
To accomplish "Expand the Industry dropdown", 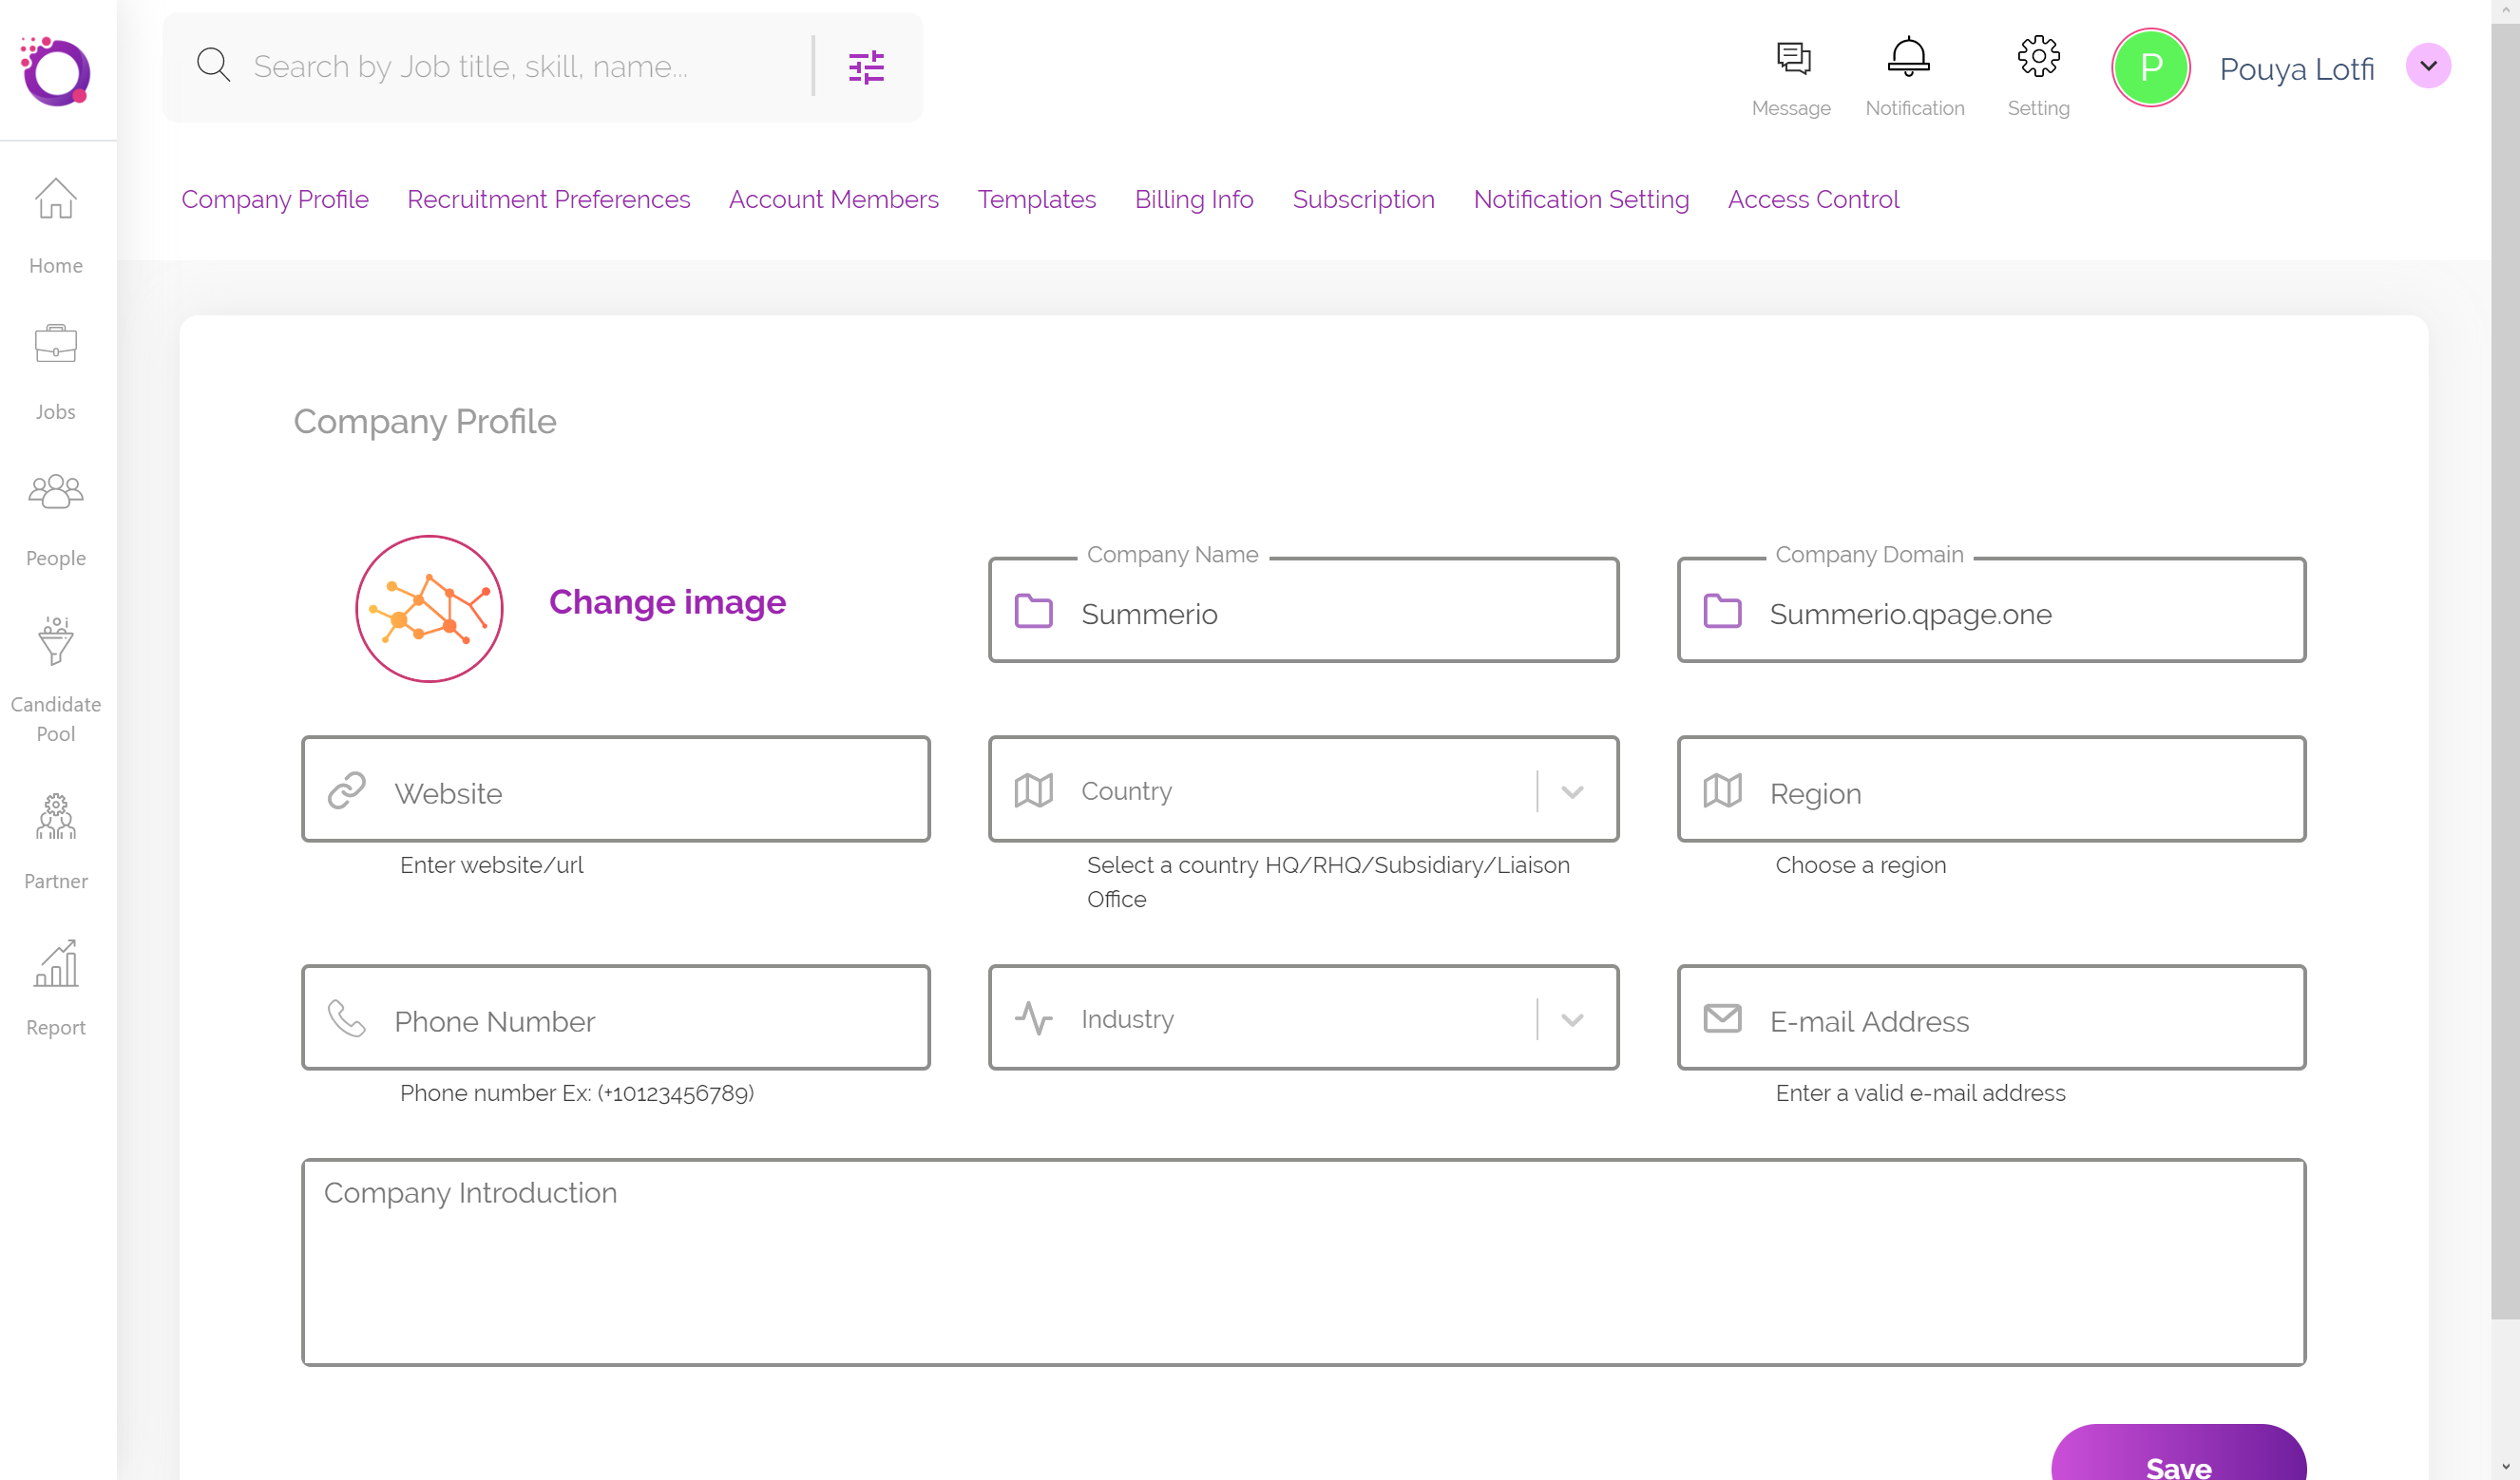I will [x=1572, y=1020].
